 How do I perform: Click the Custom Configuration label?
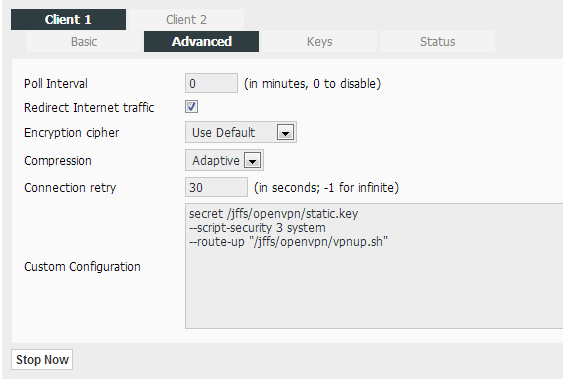(82, 267)
